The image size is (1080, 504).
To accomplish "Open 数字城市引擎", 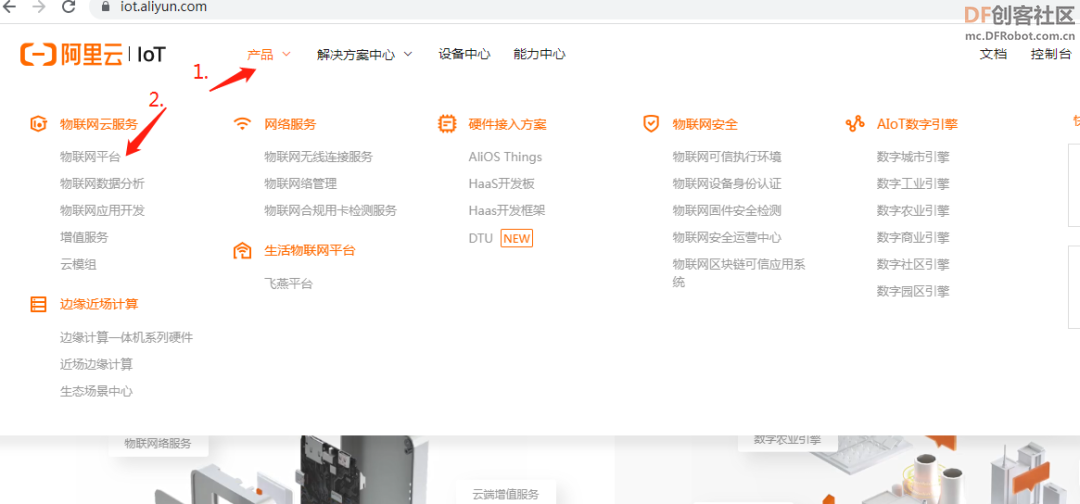I will pos(913,157).
